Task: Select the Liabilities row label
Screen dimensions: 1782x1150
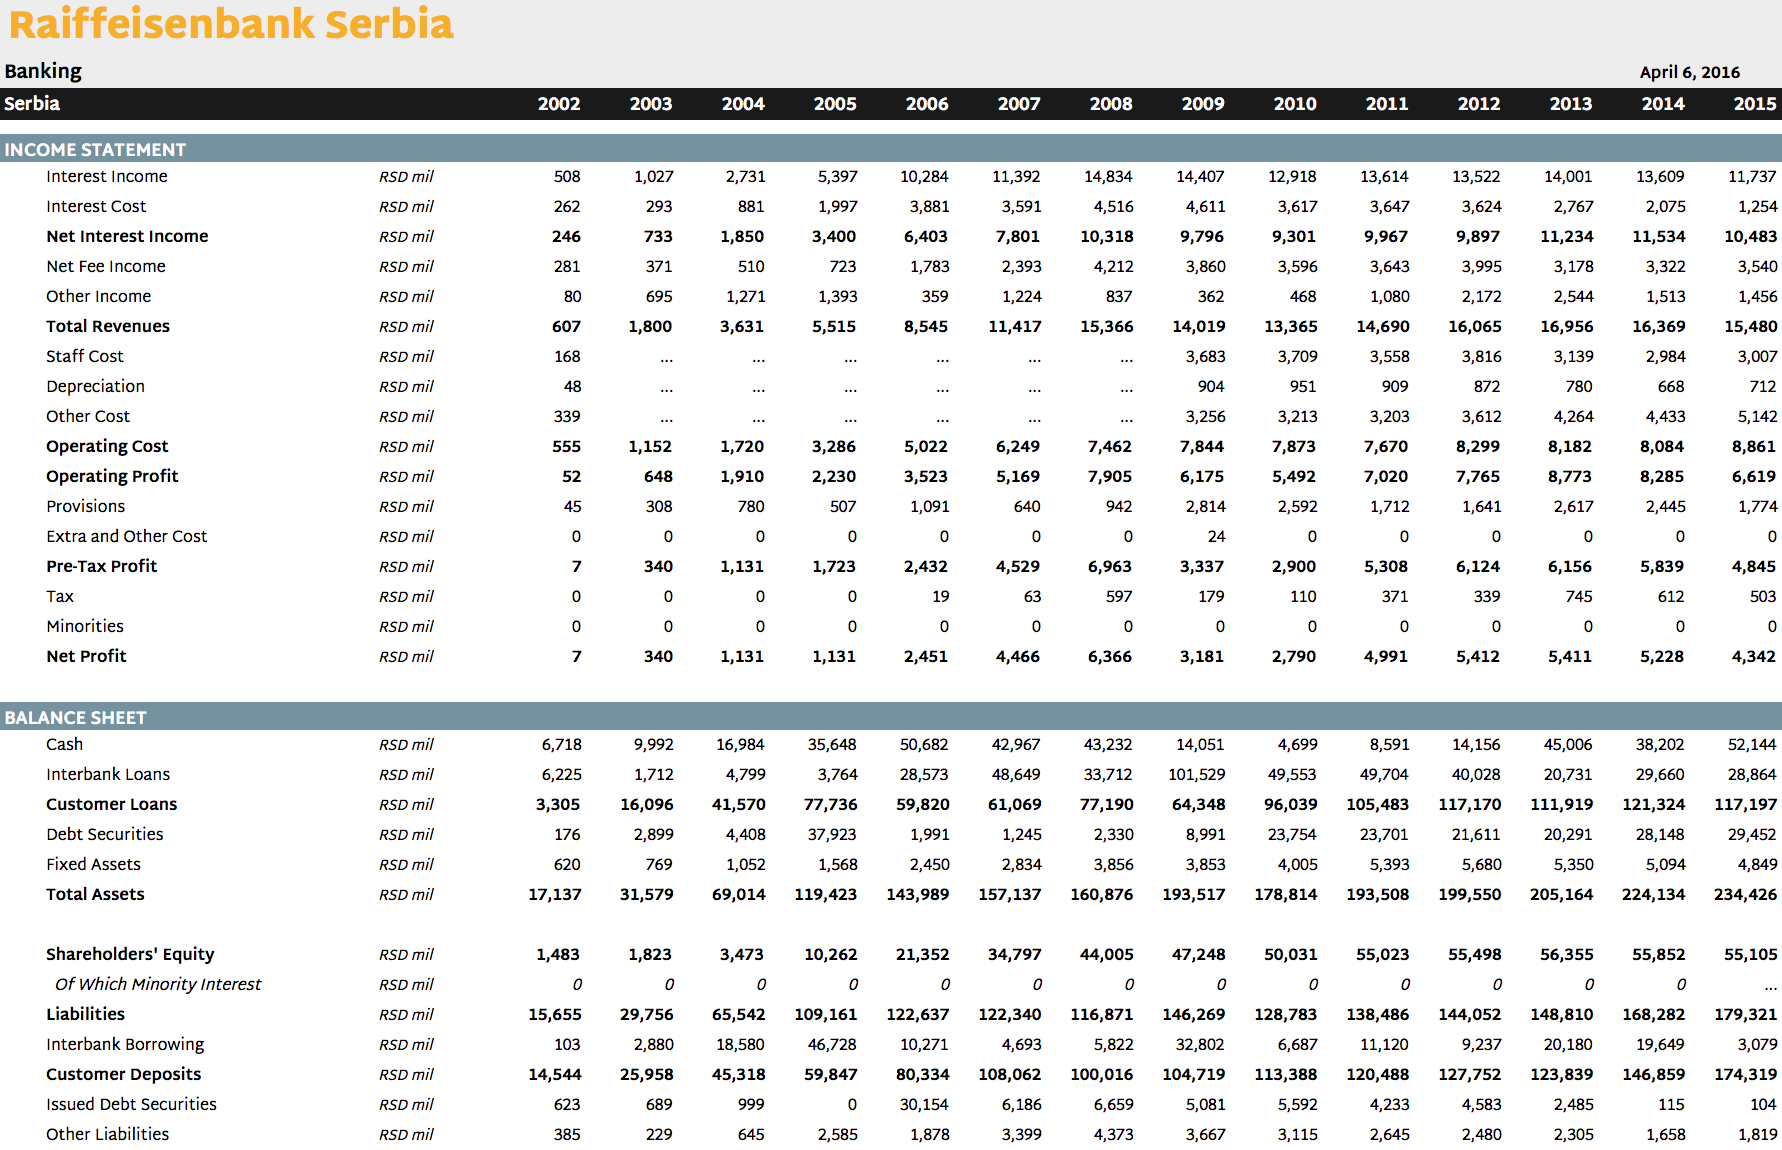Action: [x=85, y=1015]
